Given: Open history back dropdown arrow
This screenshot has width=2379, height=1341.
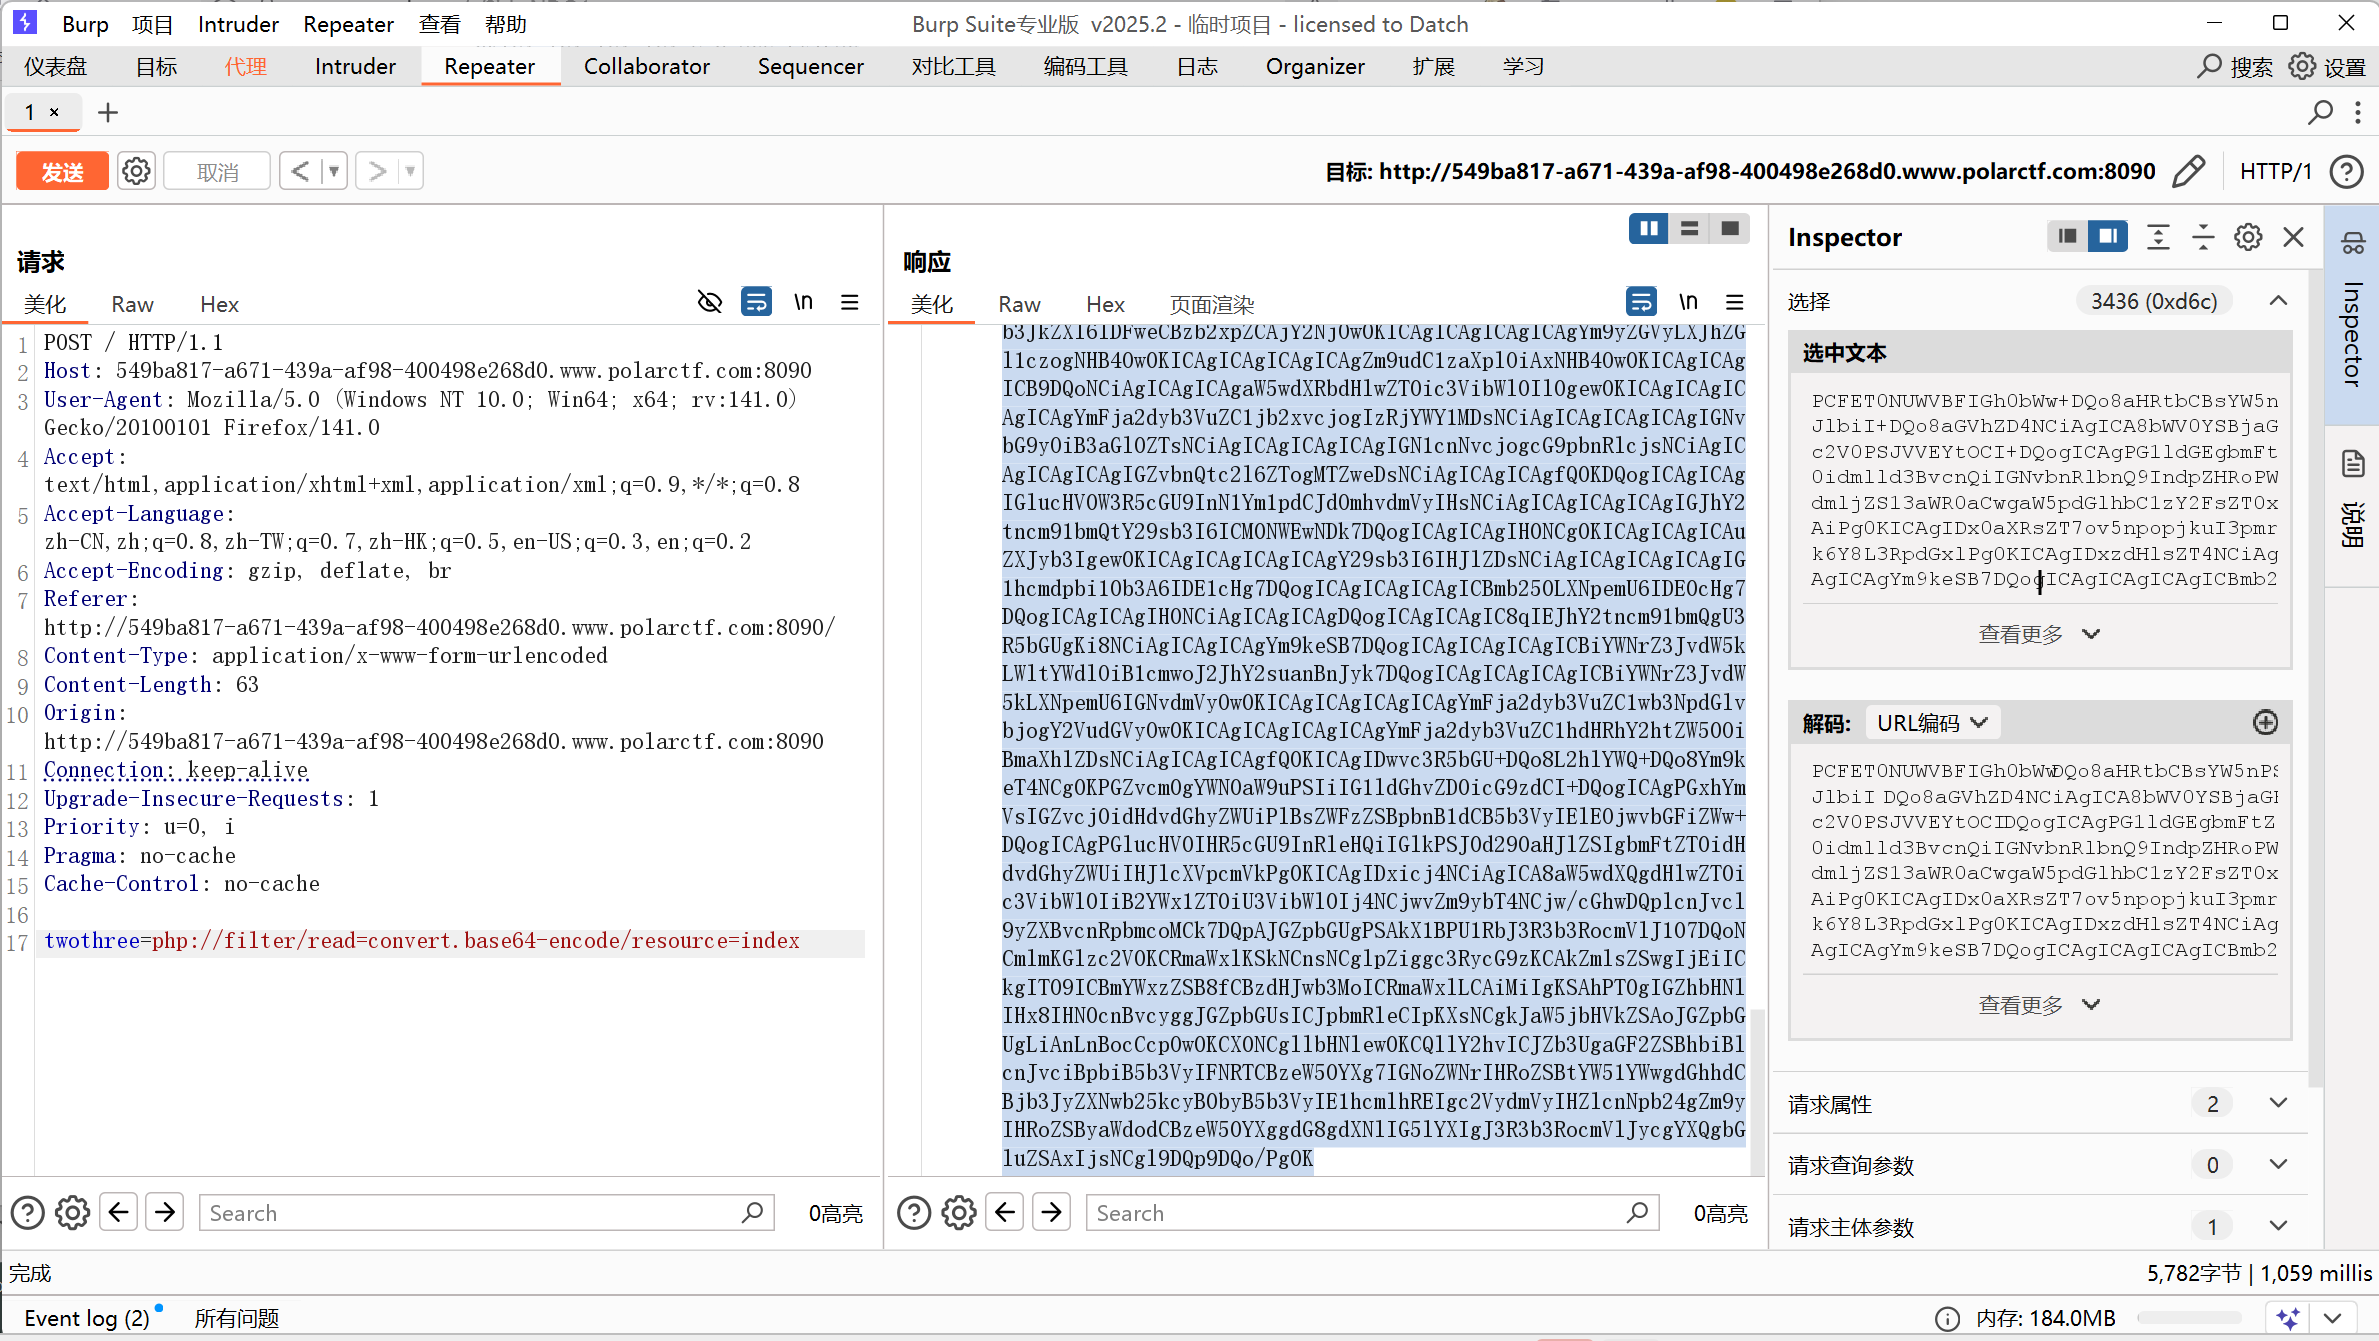Looking at the screenshot, I should tap(334, 171).
